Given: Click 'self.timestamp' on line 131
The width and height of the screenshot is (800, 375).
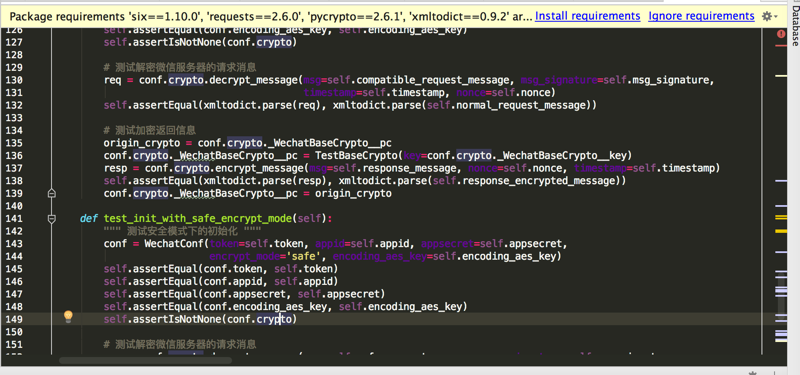Looking at the screenshot, I should (x=405, y=92).
